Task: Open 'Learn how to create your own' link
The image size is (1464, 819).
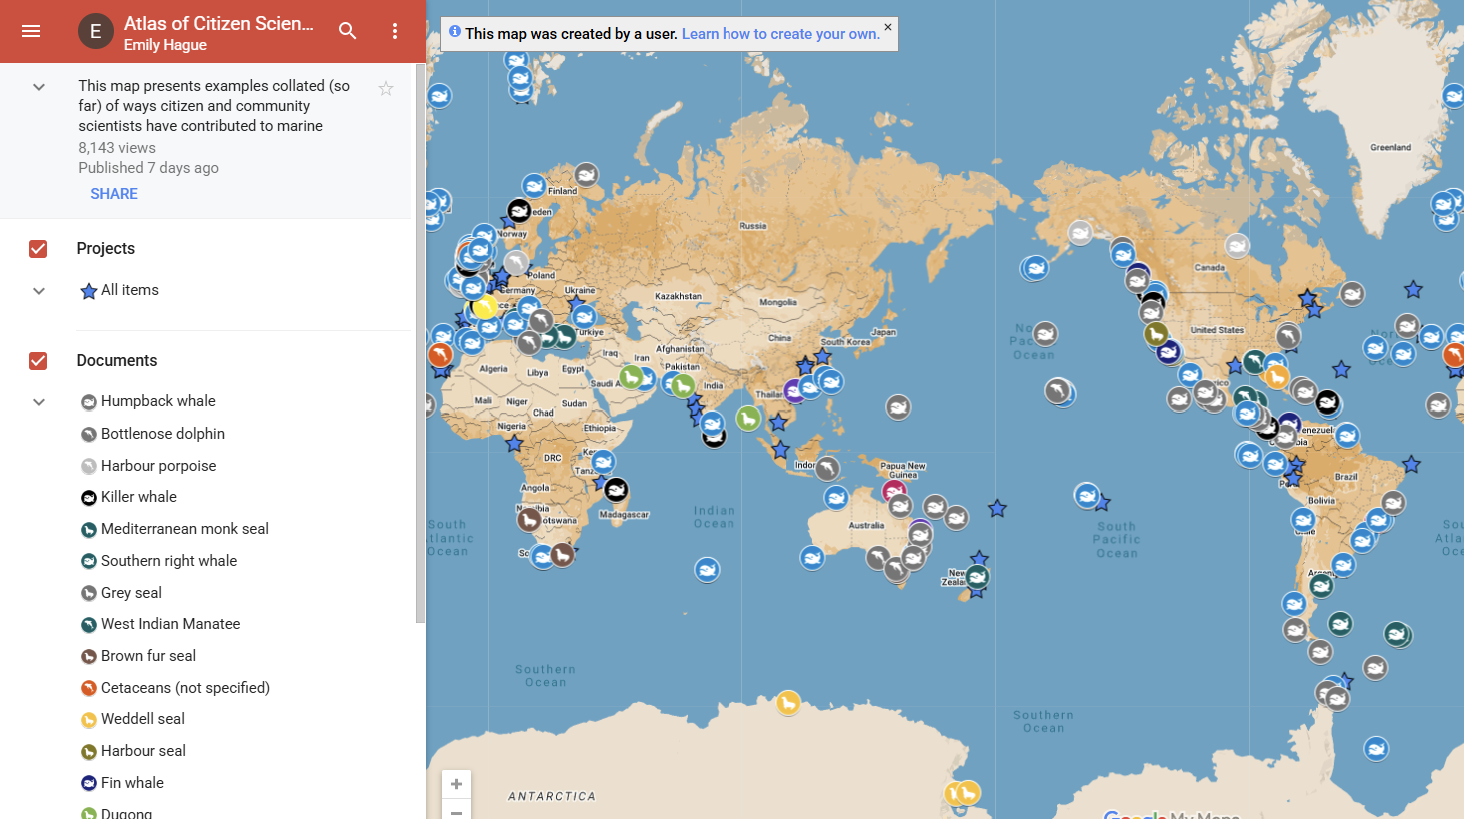Action: (780, 34)
